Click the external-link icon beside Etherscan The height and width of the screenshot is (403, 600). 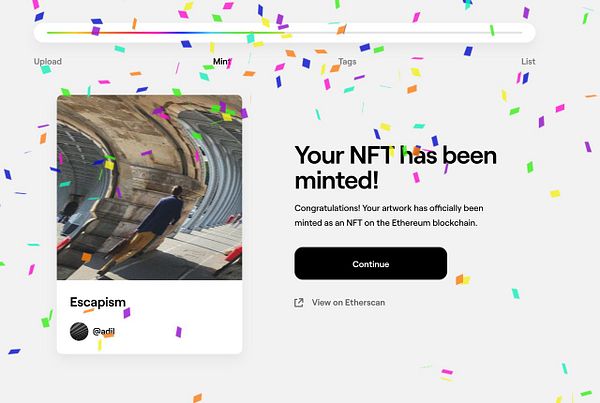[x=299, y=303]
